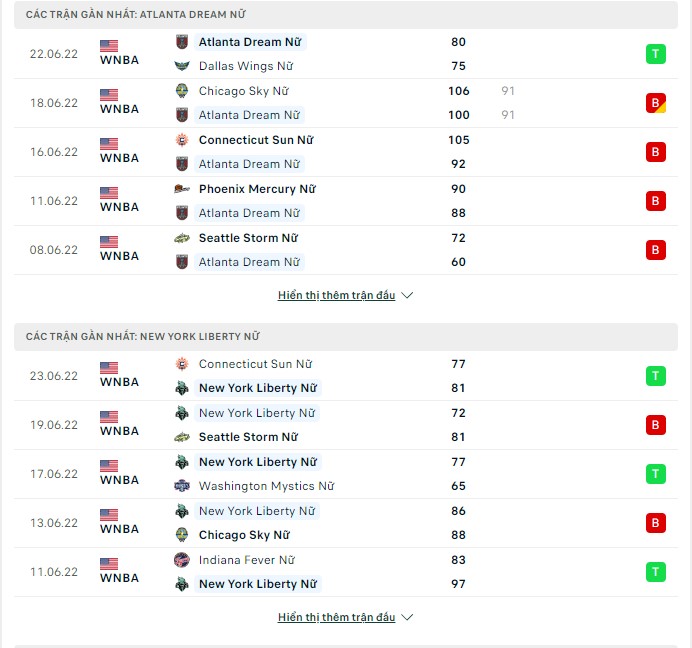Click the Chicago Sky logo in 18.06.22 match
This screenshot has width=692, height=648.
tap(182, 91)
